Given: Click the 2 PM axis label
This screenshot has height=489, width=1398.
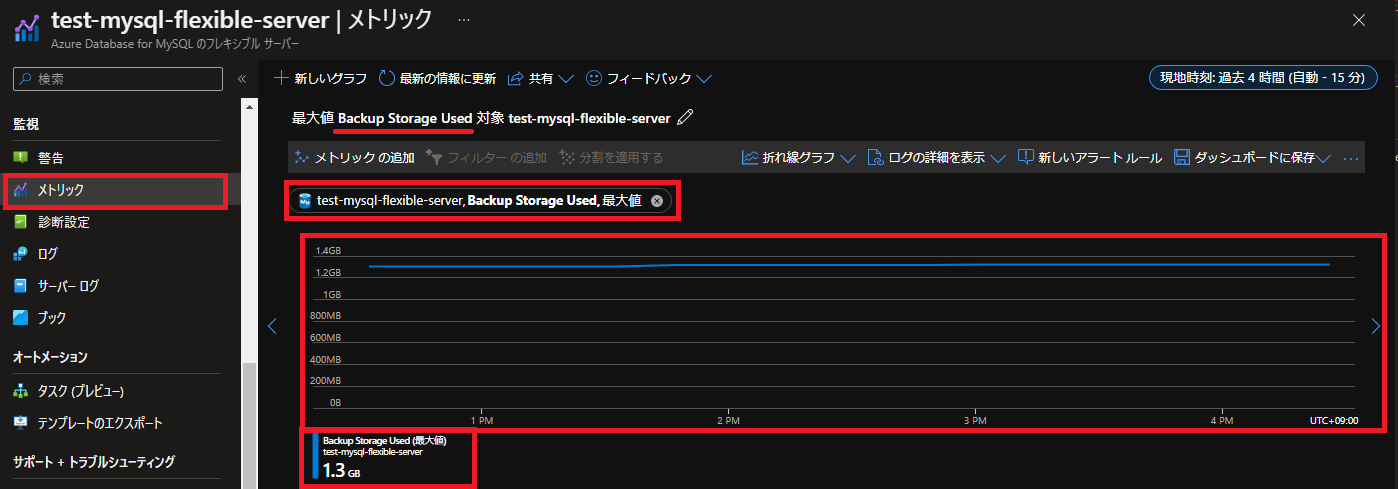Looking at the screenshot, I should click(728, 421).
